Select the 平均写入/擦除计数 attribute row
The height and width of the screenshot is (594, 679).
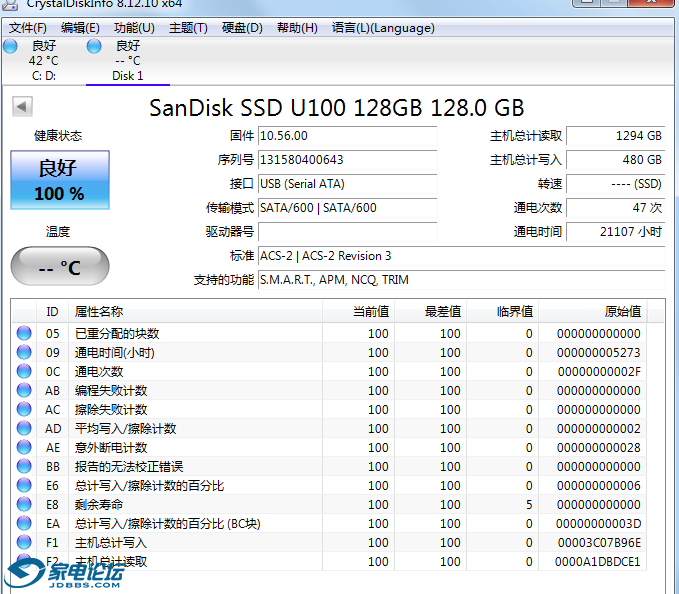pyautogui.click(x=329, y=429)
